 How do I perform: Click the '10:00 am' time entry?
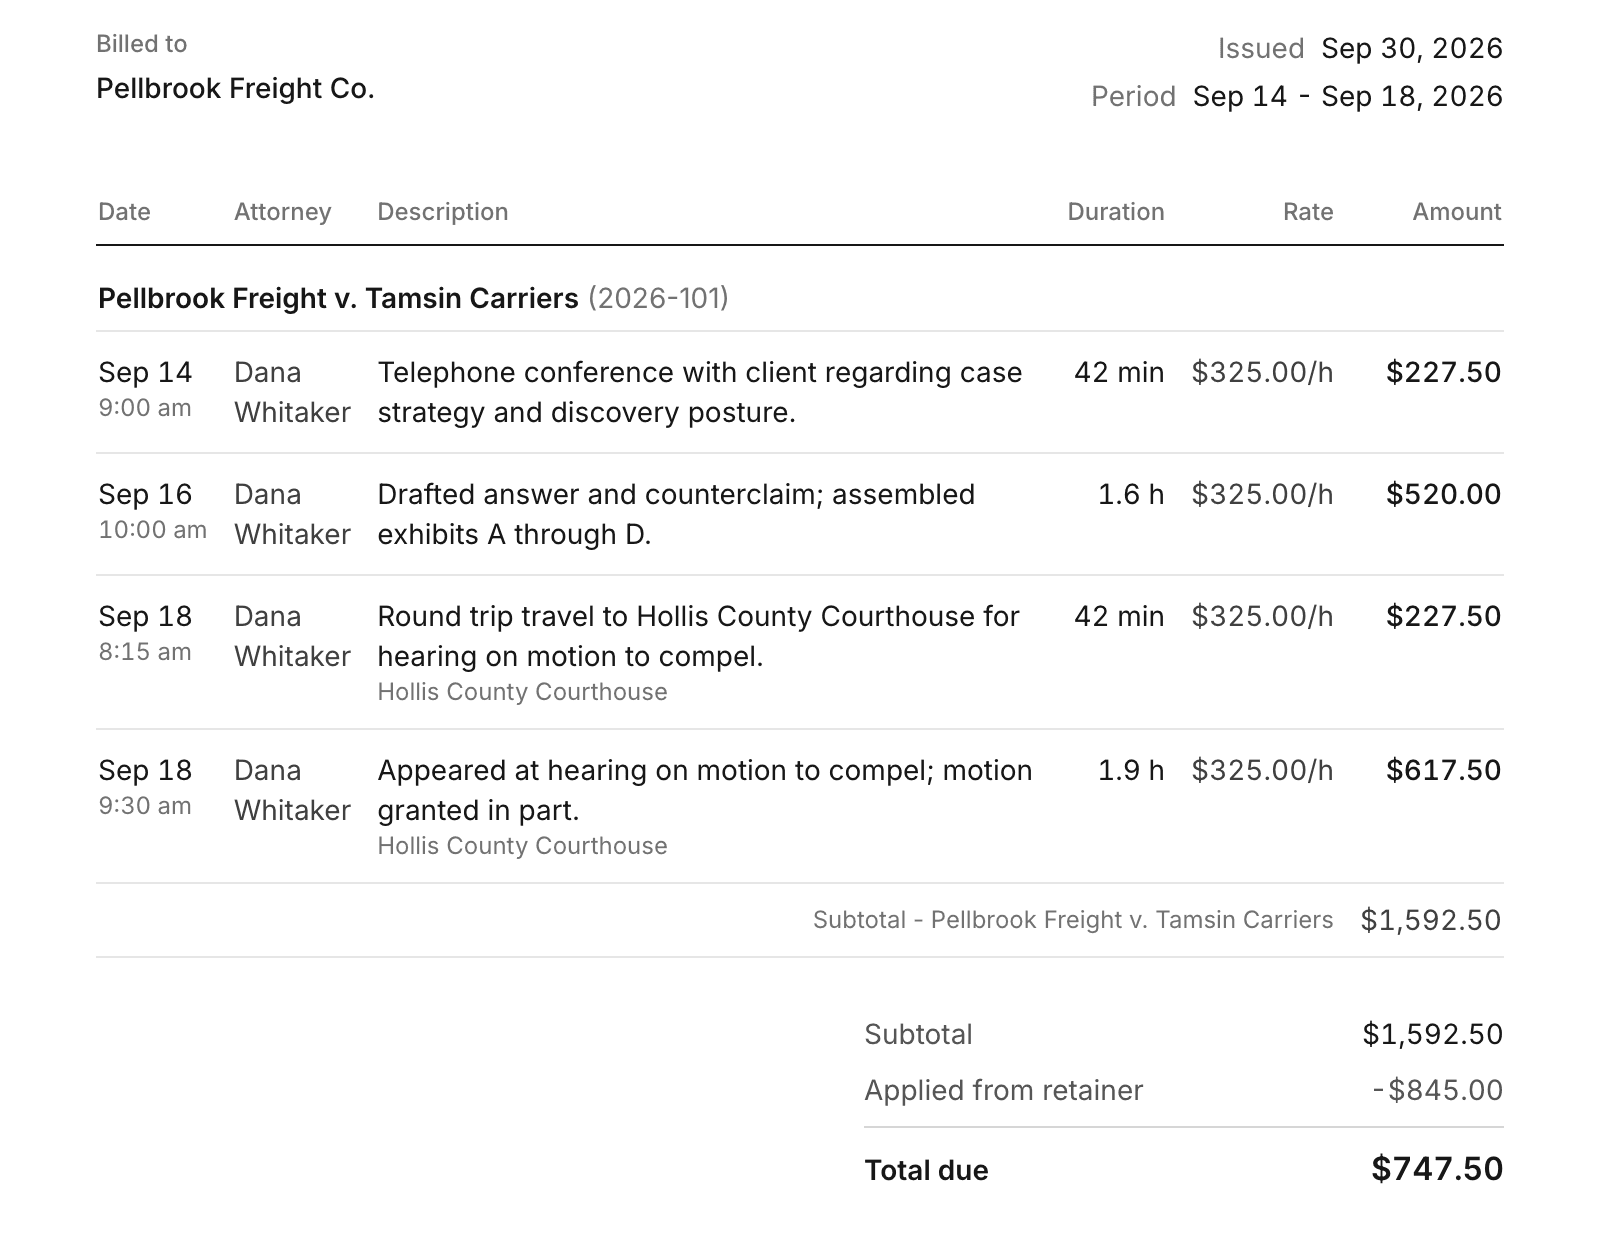152,530
